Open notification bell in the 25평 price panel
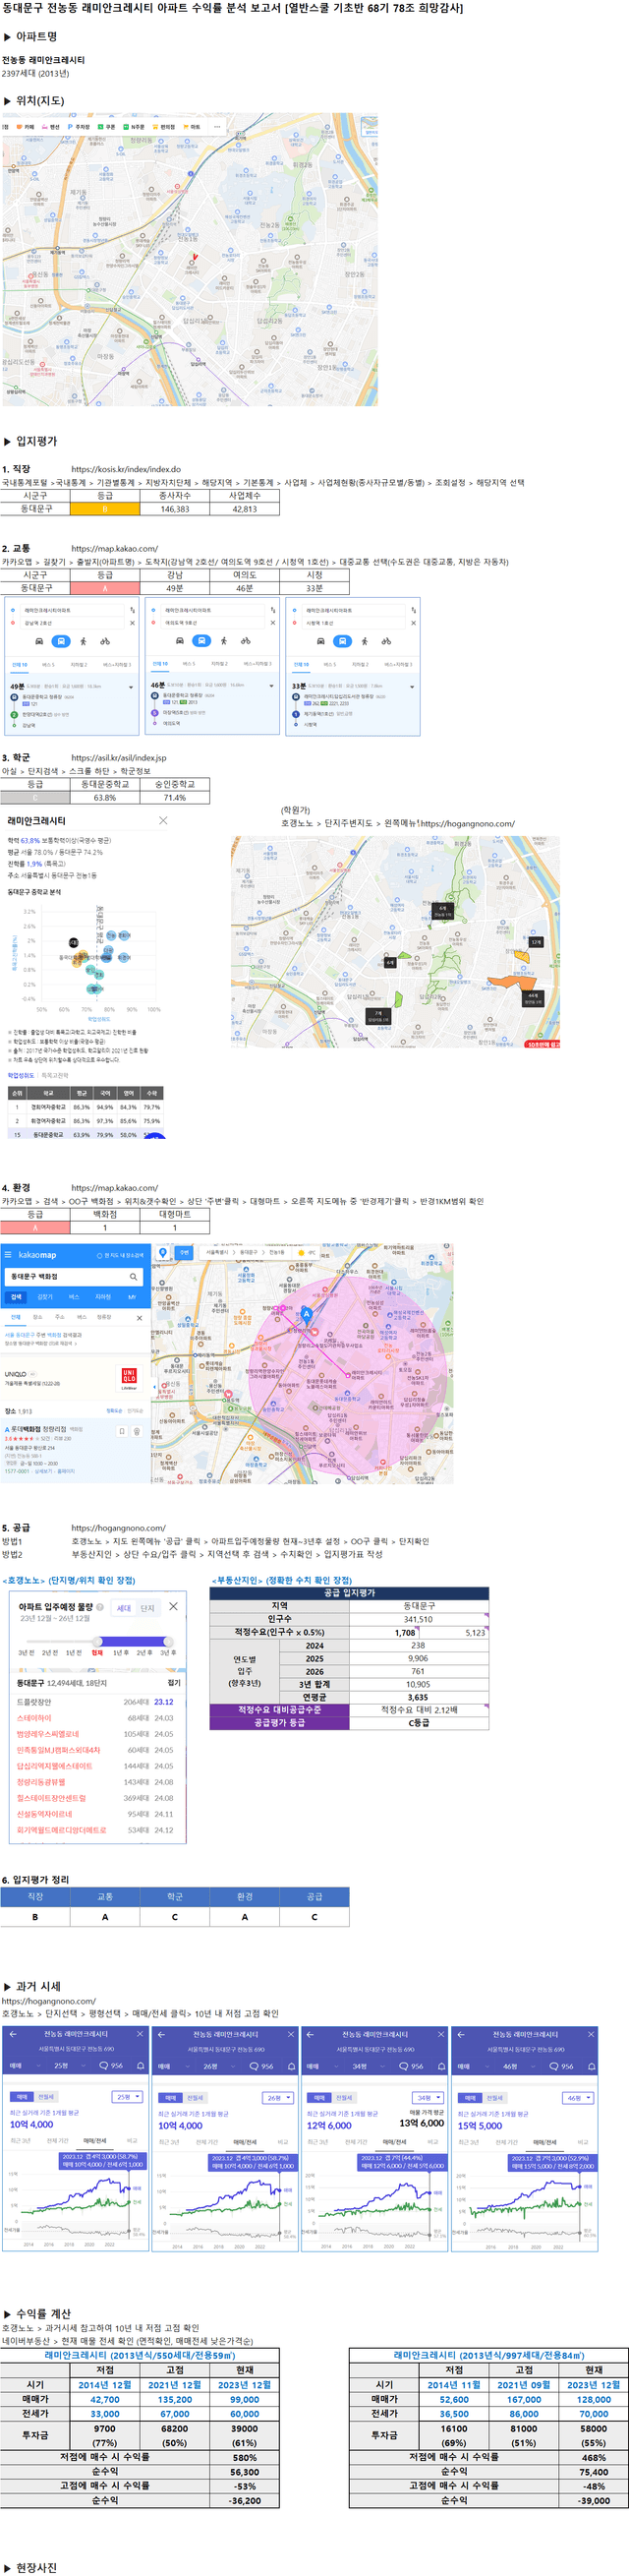Screen dimensions: 629x2576 140,2066
